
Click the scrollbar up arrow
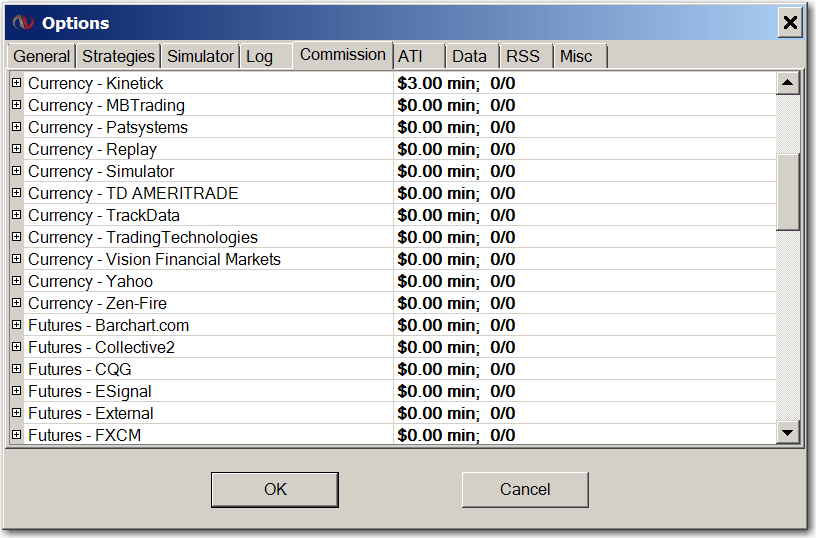[788, 83]
